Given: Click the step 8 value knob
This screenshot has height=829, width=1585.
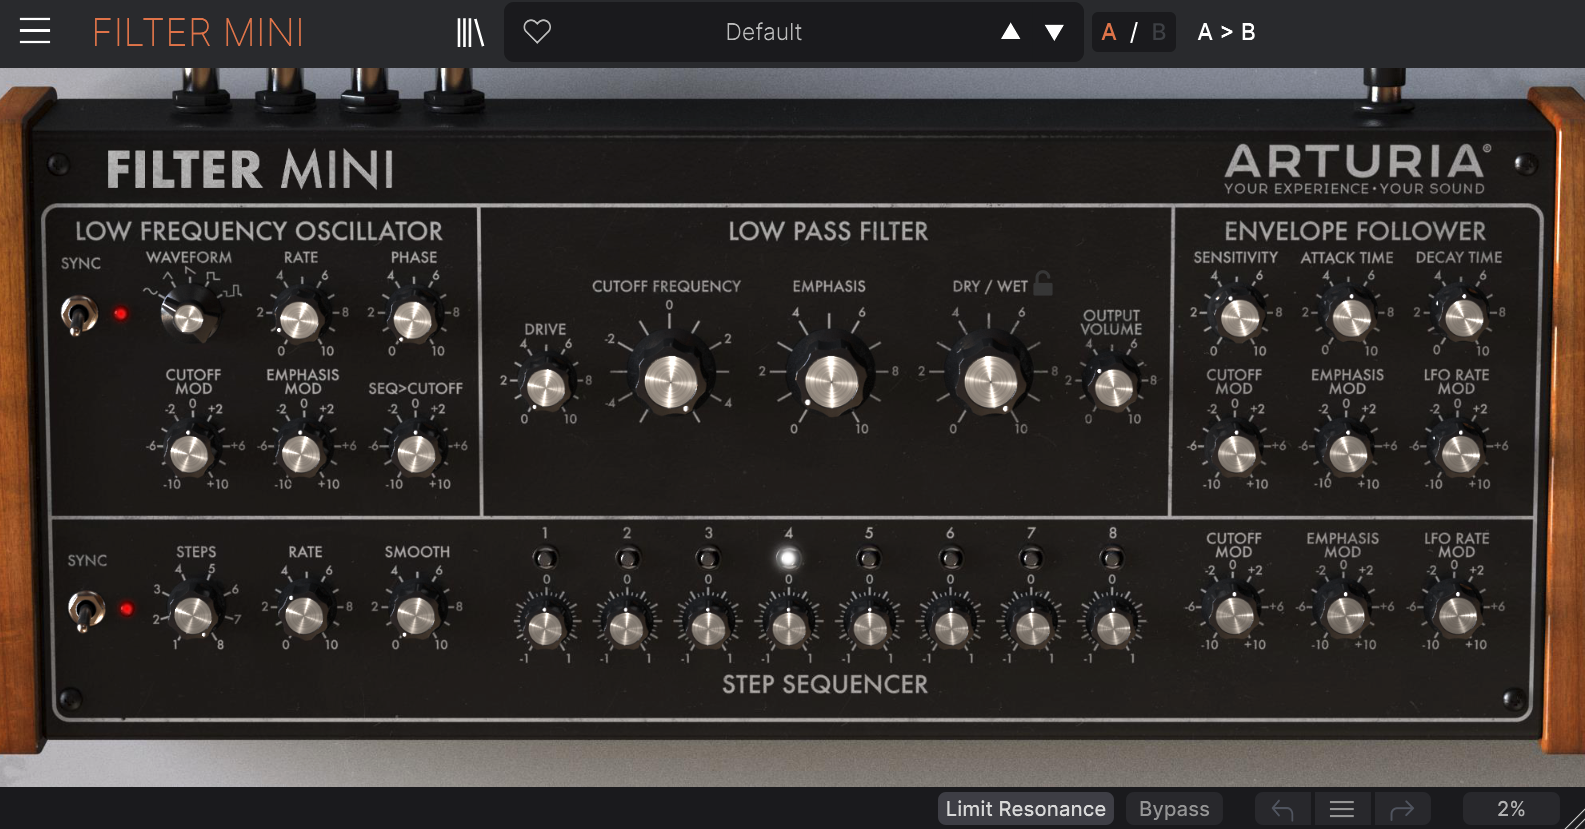Looking at the screenshot, I should click(x=1112, y=627).
